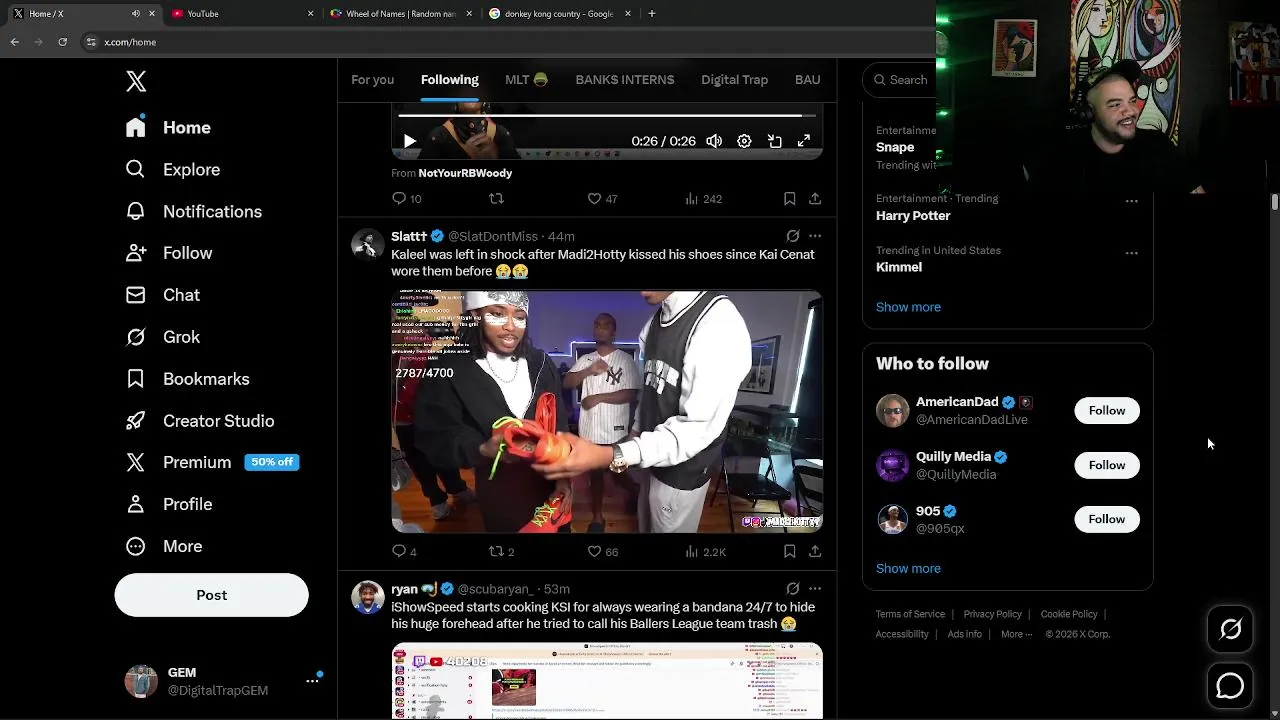The width and height of the screenshot is (1280, 720).
Task: Reply to Slatt post, 4 replies
Action: point(405,552)
